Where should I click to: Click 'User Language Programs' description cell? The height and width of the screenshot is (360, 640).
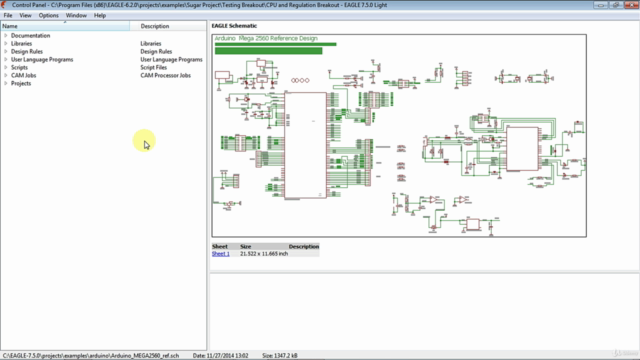pos(171,59)
